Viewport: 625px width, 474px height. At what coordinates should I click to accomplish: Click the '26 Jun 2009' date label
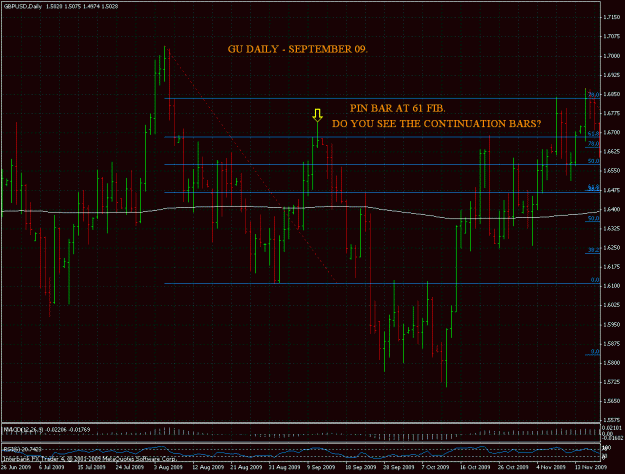16,467
